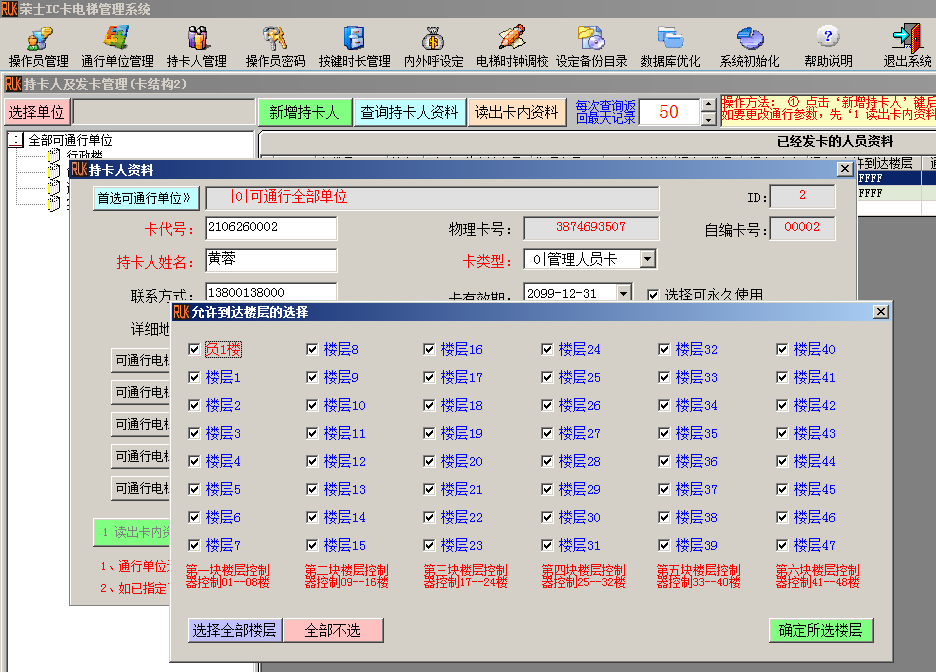Open the 卡类型 dropdown
Image resolution: width=936 pixels, height=672 pixels.
pyautogui.click(x=647, y=260)
